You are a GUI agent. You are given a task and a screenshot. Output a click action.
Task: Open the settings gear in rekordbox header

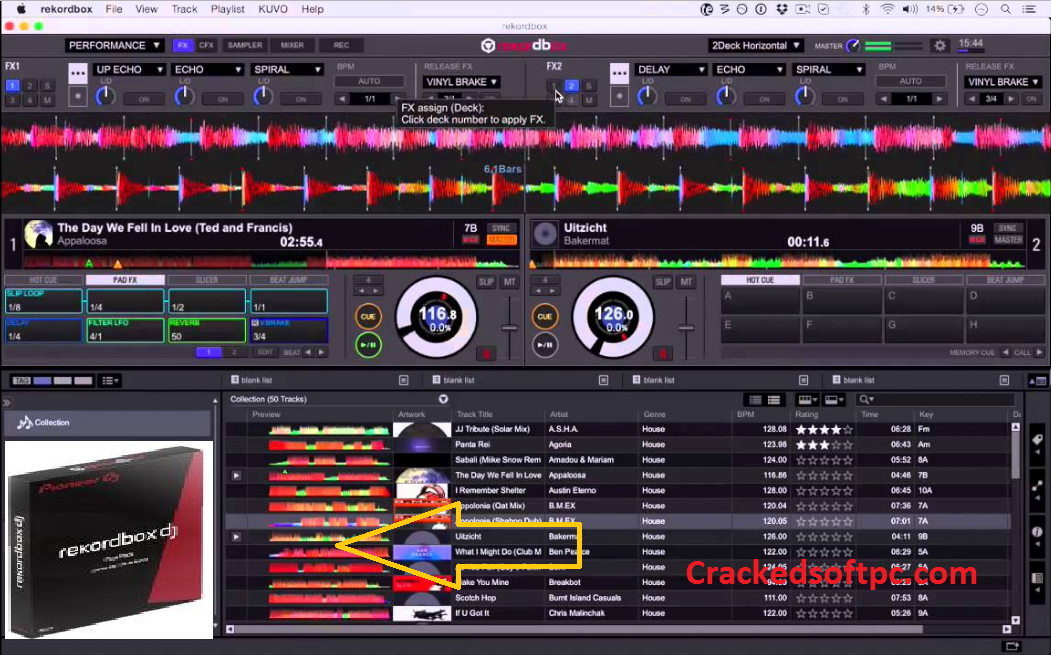point(940,46)
